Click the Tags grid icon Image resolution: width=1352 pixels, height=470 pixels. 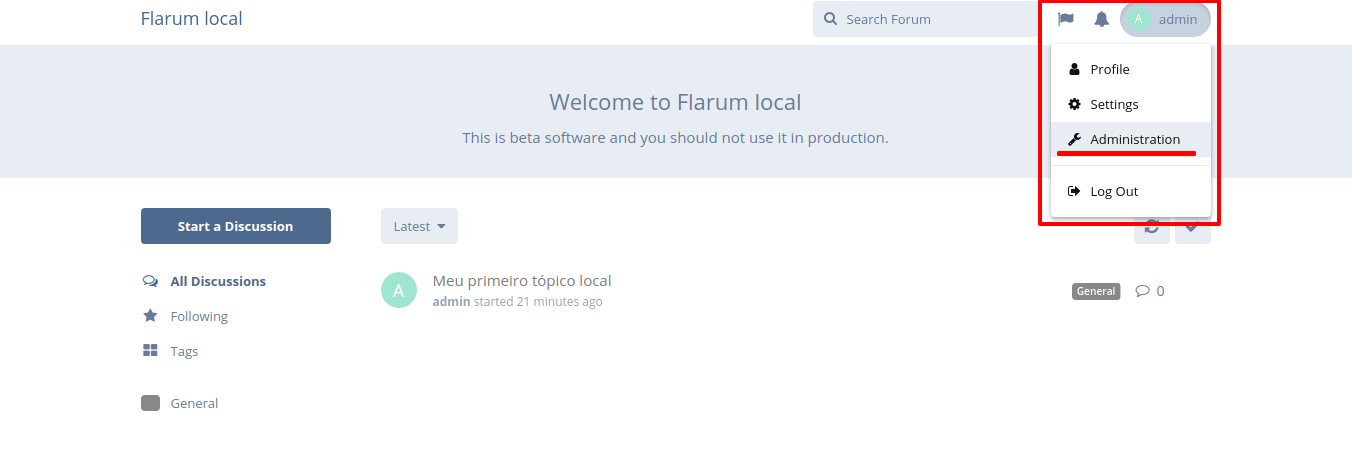click(x=150, y=351)
